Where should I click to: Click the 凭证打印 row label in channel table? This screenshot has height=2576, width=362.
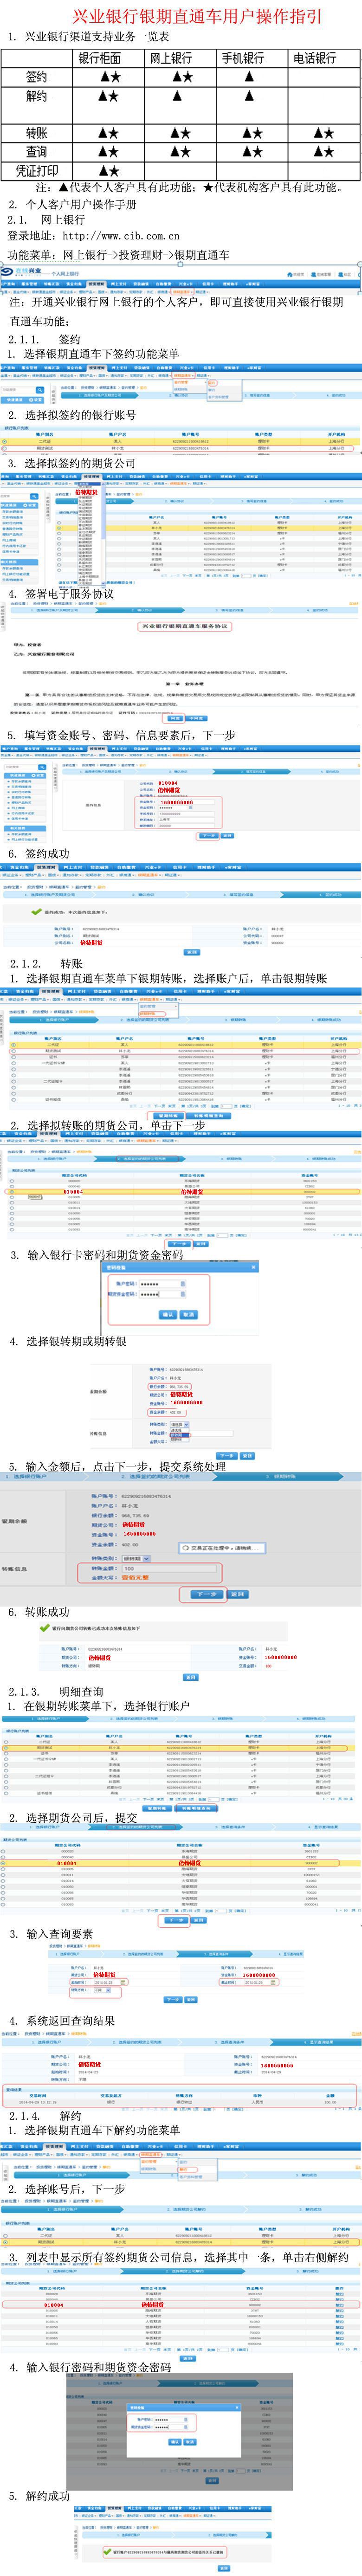pos(36,171)
